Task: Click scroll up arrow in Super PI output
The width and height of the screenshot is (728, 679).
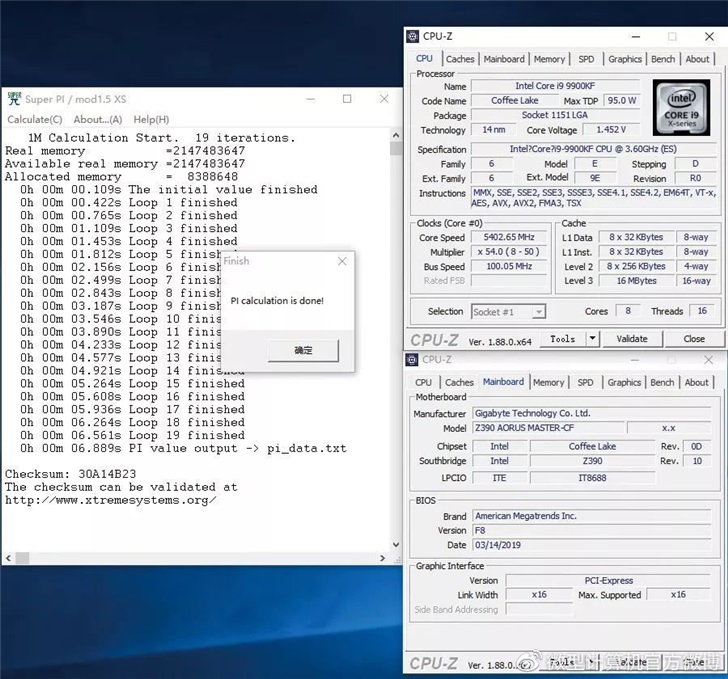Action: pyautogui.click(x=396, y=135)
